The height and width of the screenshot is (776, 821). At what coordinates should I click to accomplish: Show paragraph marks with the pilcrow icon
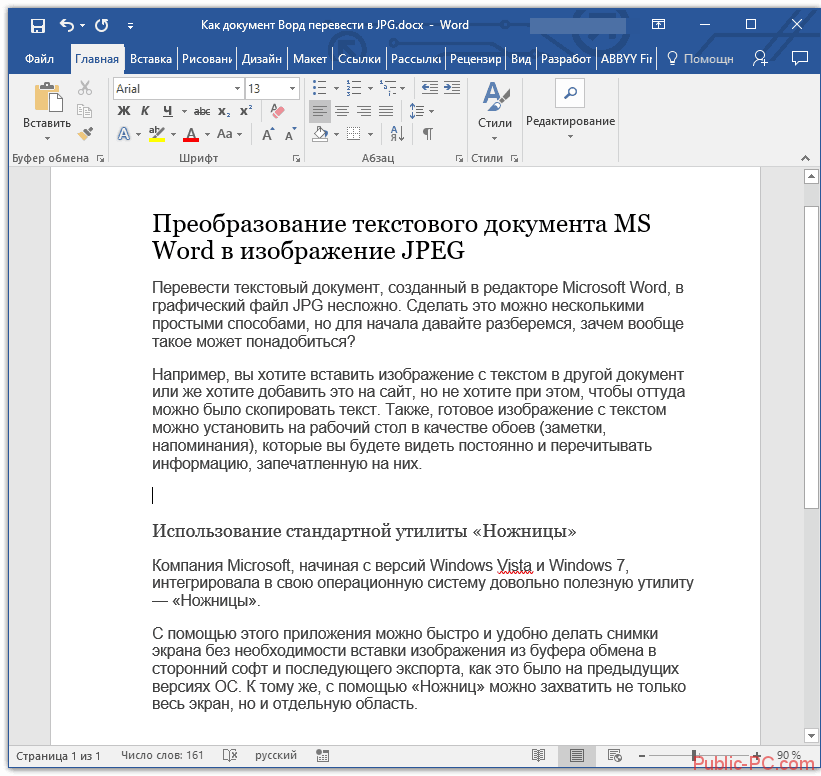click(x=428, y=133)
